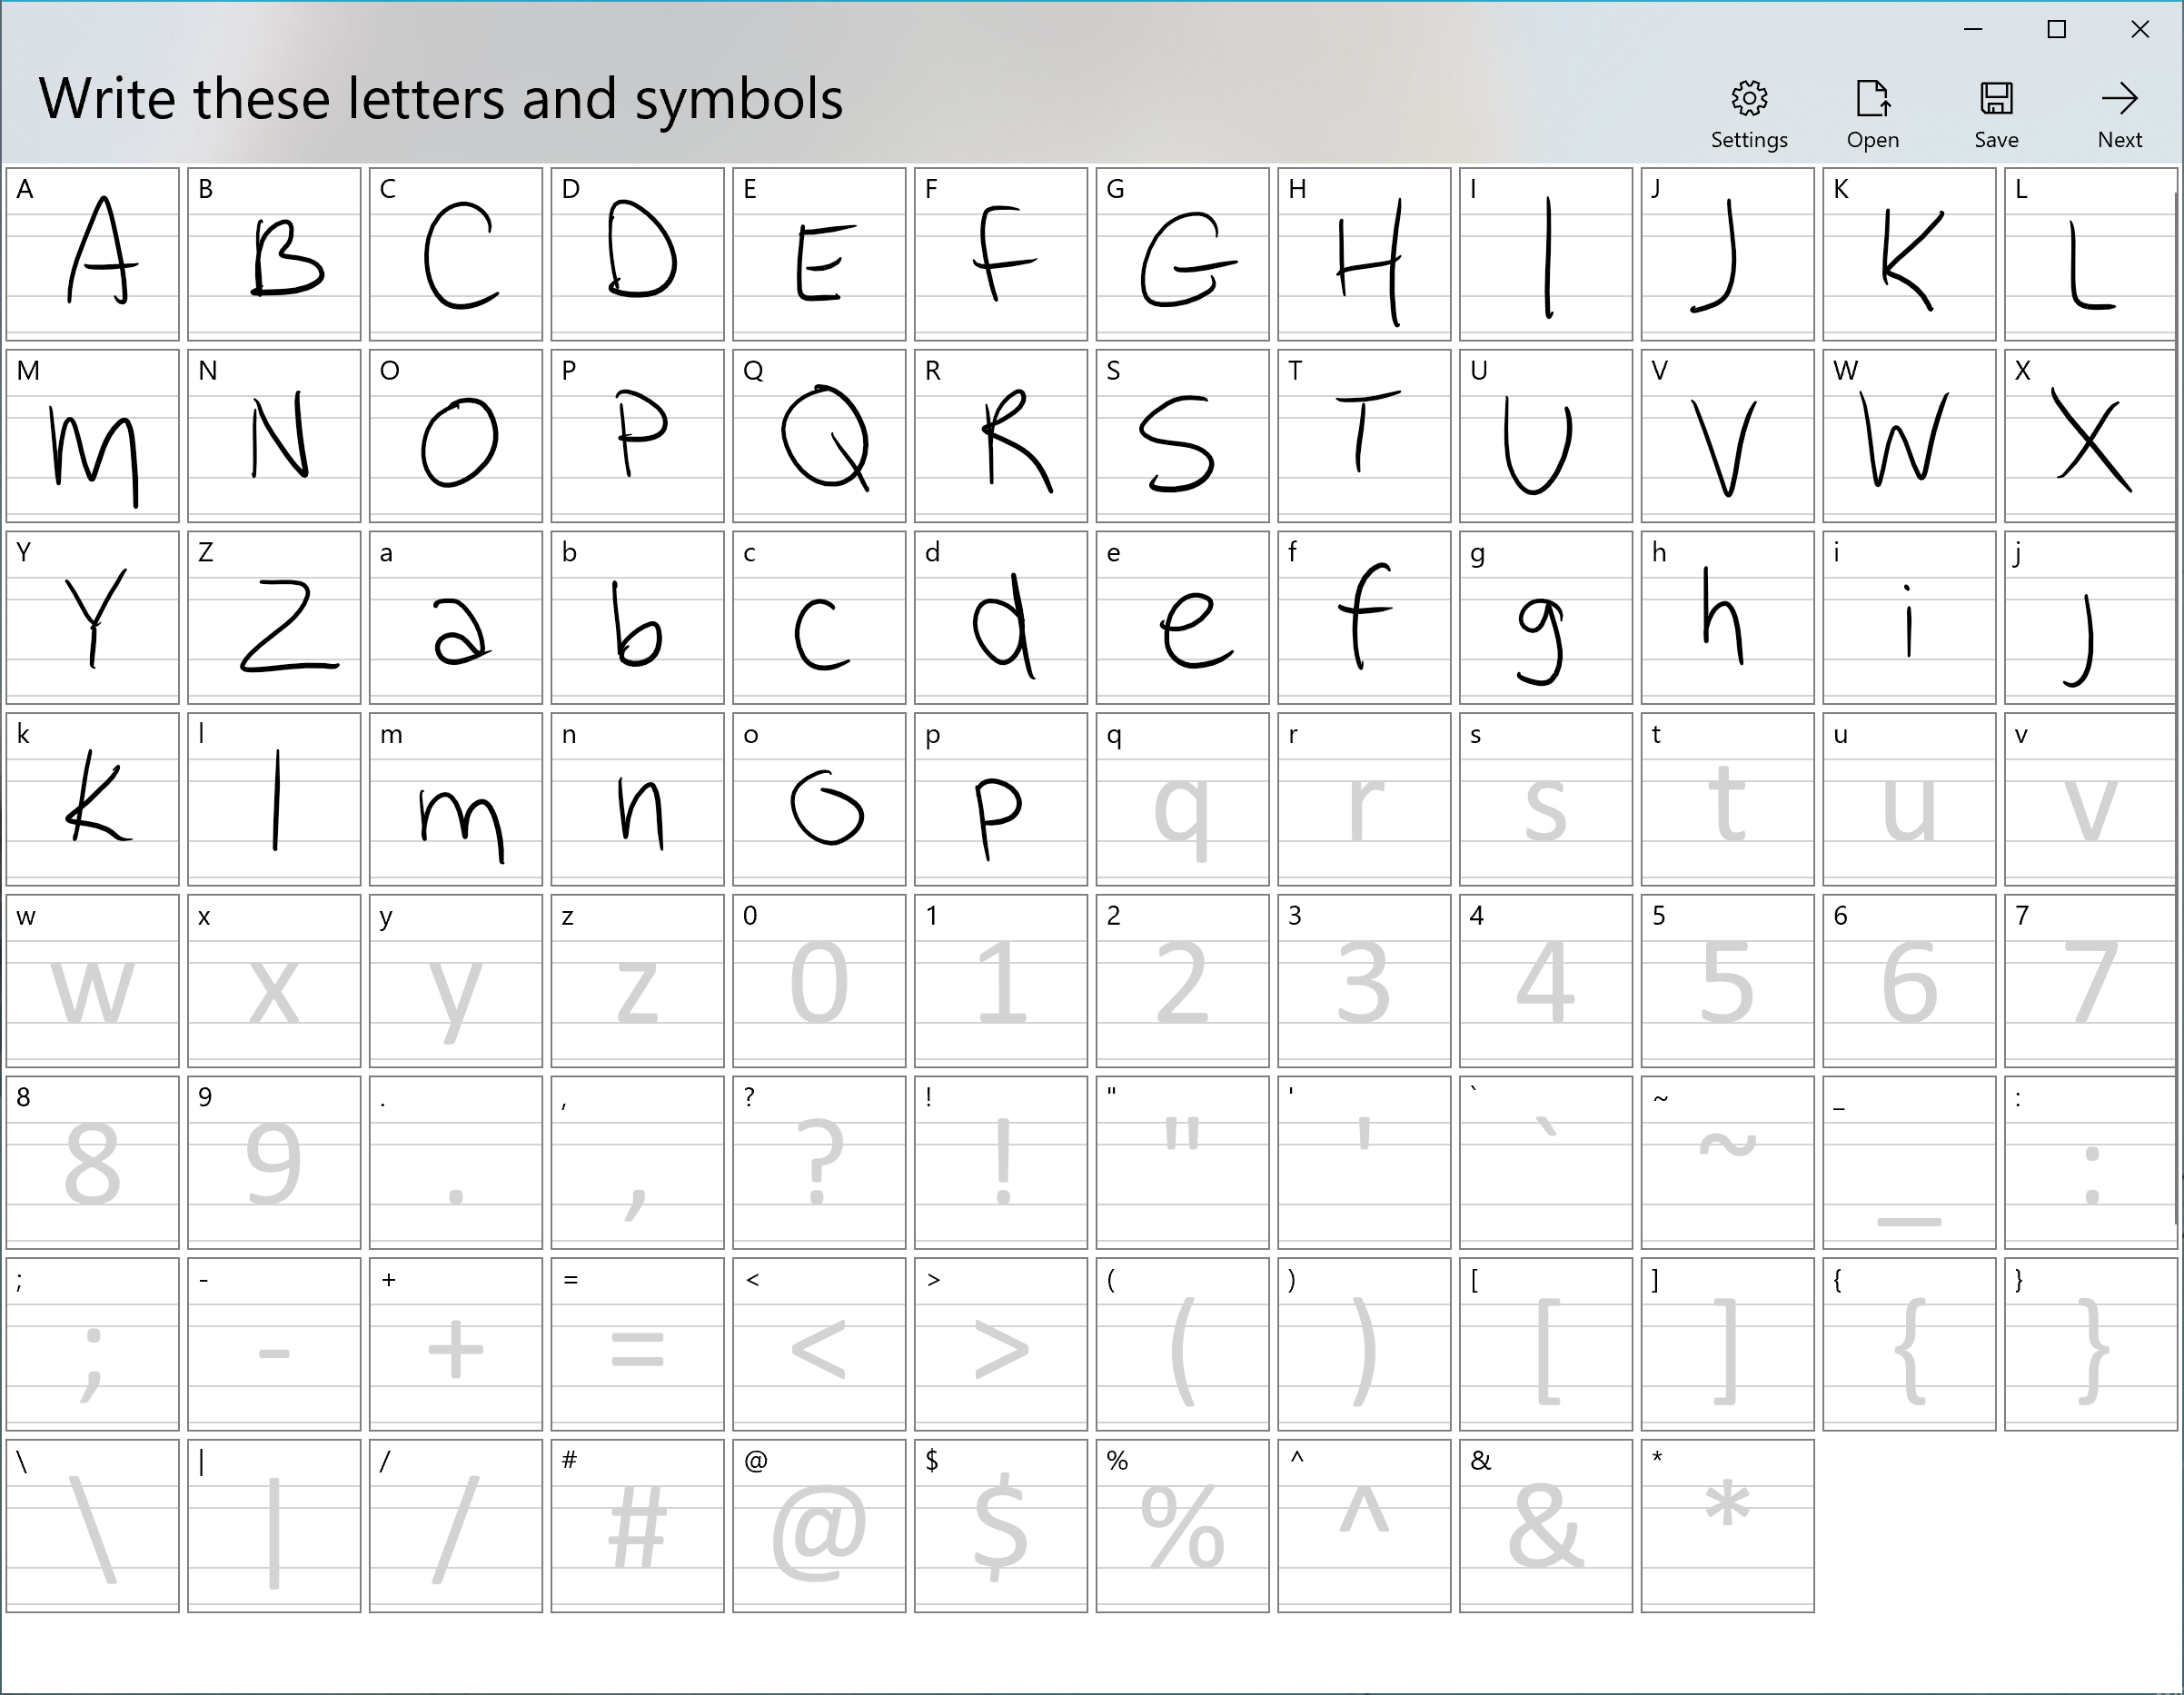Select the lowercase q writing cell
The height and width of the screenshot is (1695, 2184).
(1182, 800)
